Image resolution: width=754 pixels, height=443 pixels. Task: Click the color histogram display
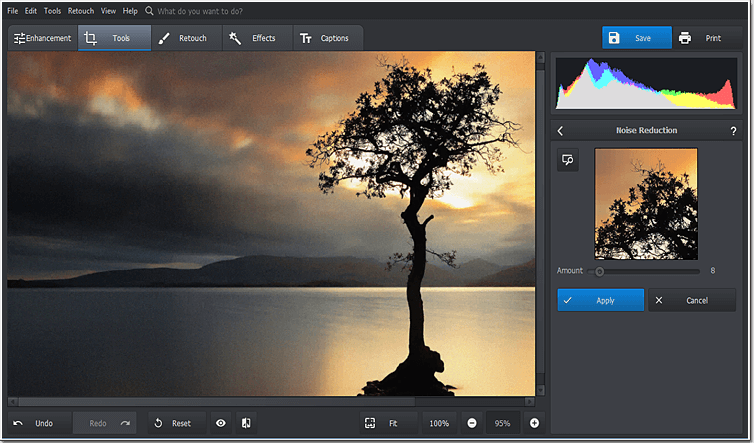click(x=646, y=84)
